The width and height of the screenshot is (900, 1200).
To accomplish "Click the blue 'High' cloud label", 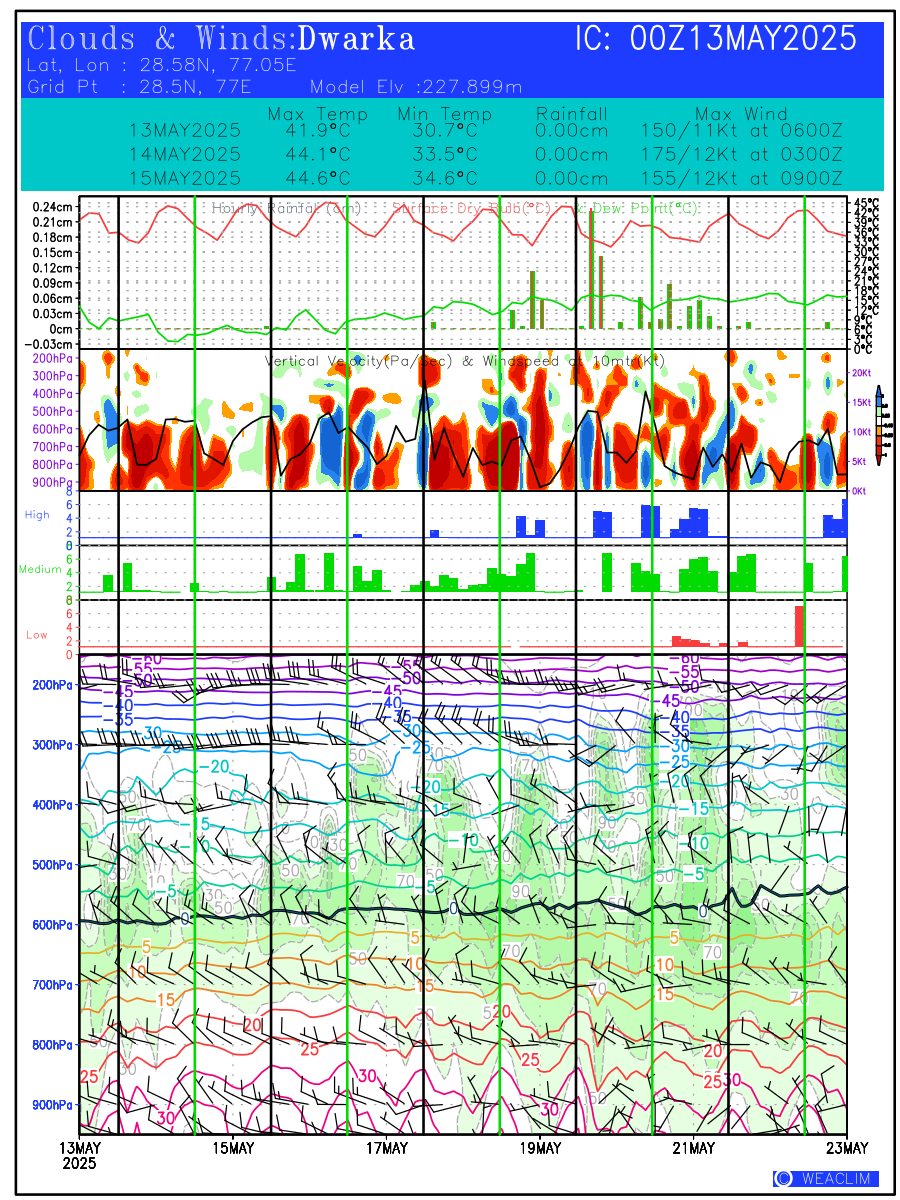I will pos(37,515).
